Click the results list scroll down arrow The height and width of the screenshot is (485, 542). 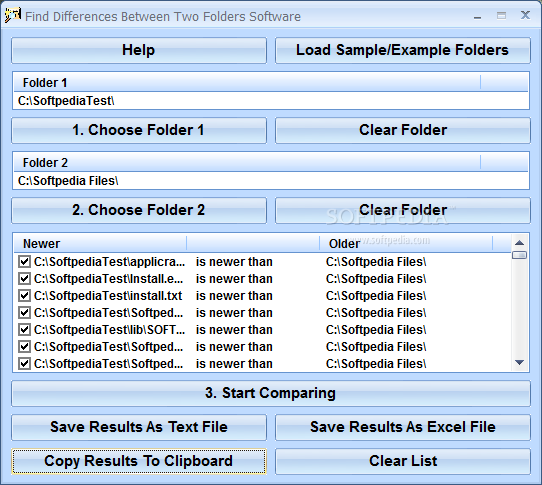519,362
